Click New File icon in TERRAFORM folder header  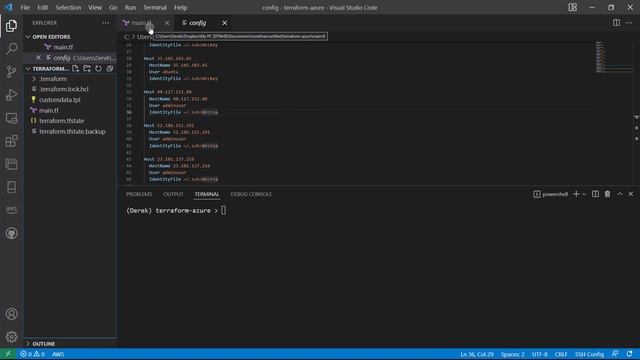click(76, 69)
